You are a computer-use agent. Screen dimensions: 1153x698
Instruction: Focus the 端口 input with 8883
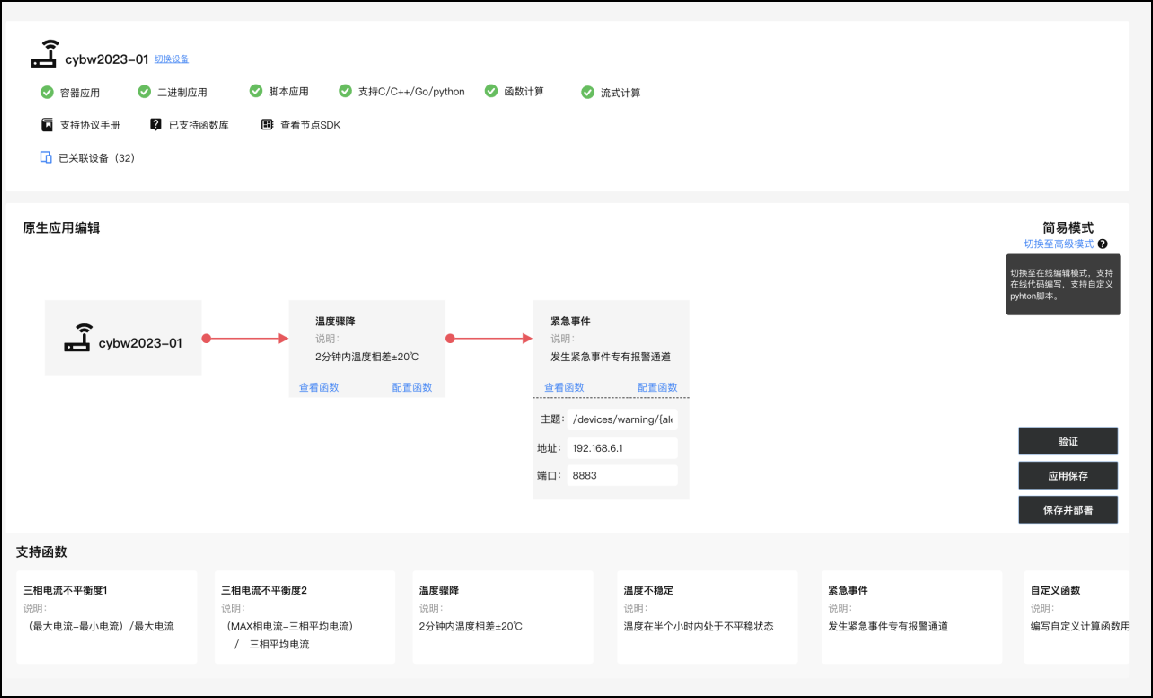point(622,475)
